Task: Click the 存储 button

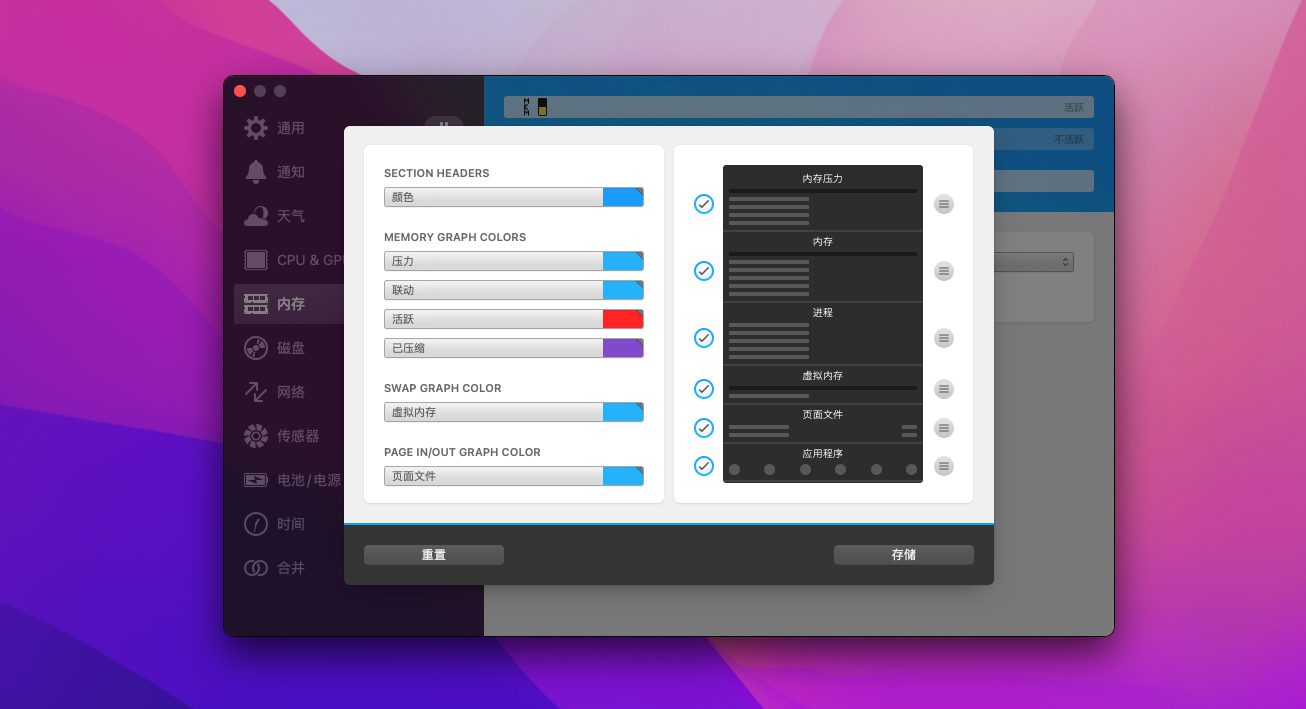Action: (903, 555)
